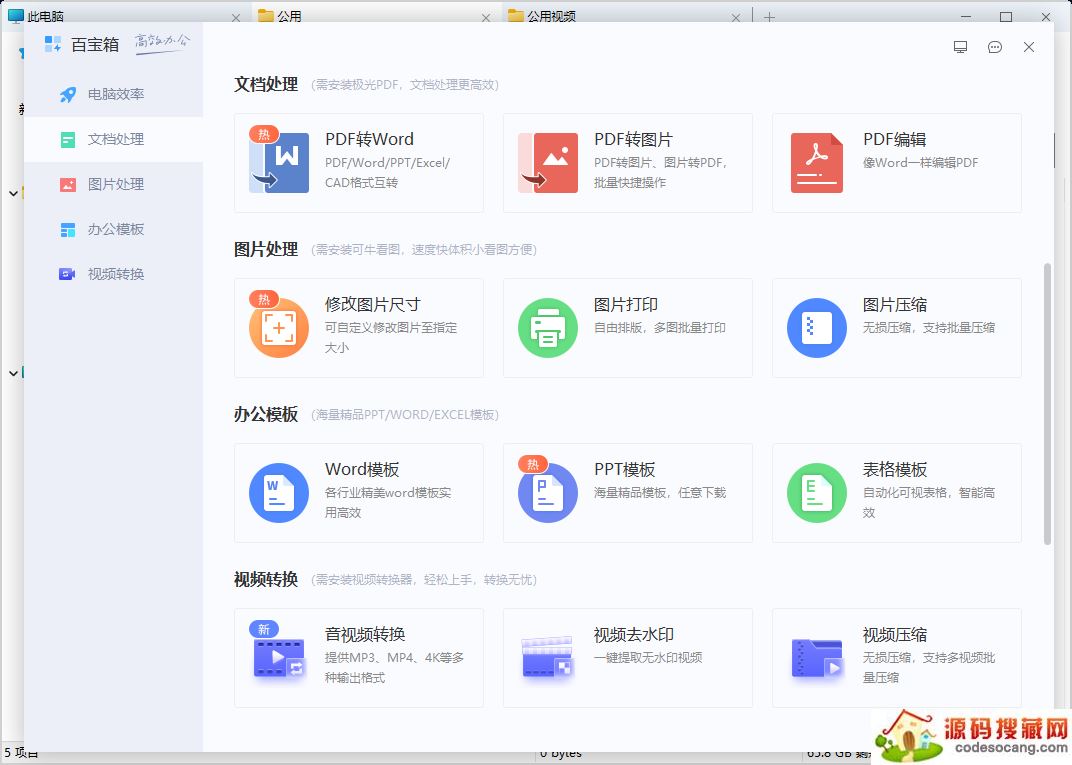Image resolution: width=1072 pixels, height=765 pixels.
Task: Open the 图片压缩 compression tool
Action: coord(895,328)
